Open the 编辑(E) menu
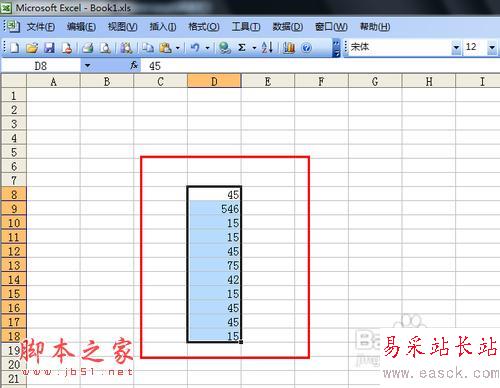Screen dimensions: 500x388 tap(81, 27)
